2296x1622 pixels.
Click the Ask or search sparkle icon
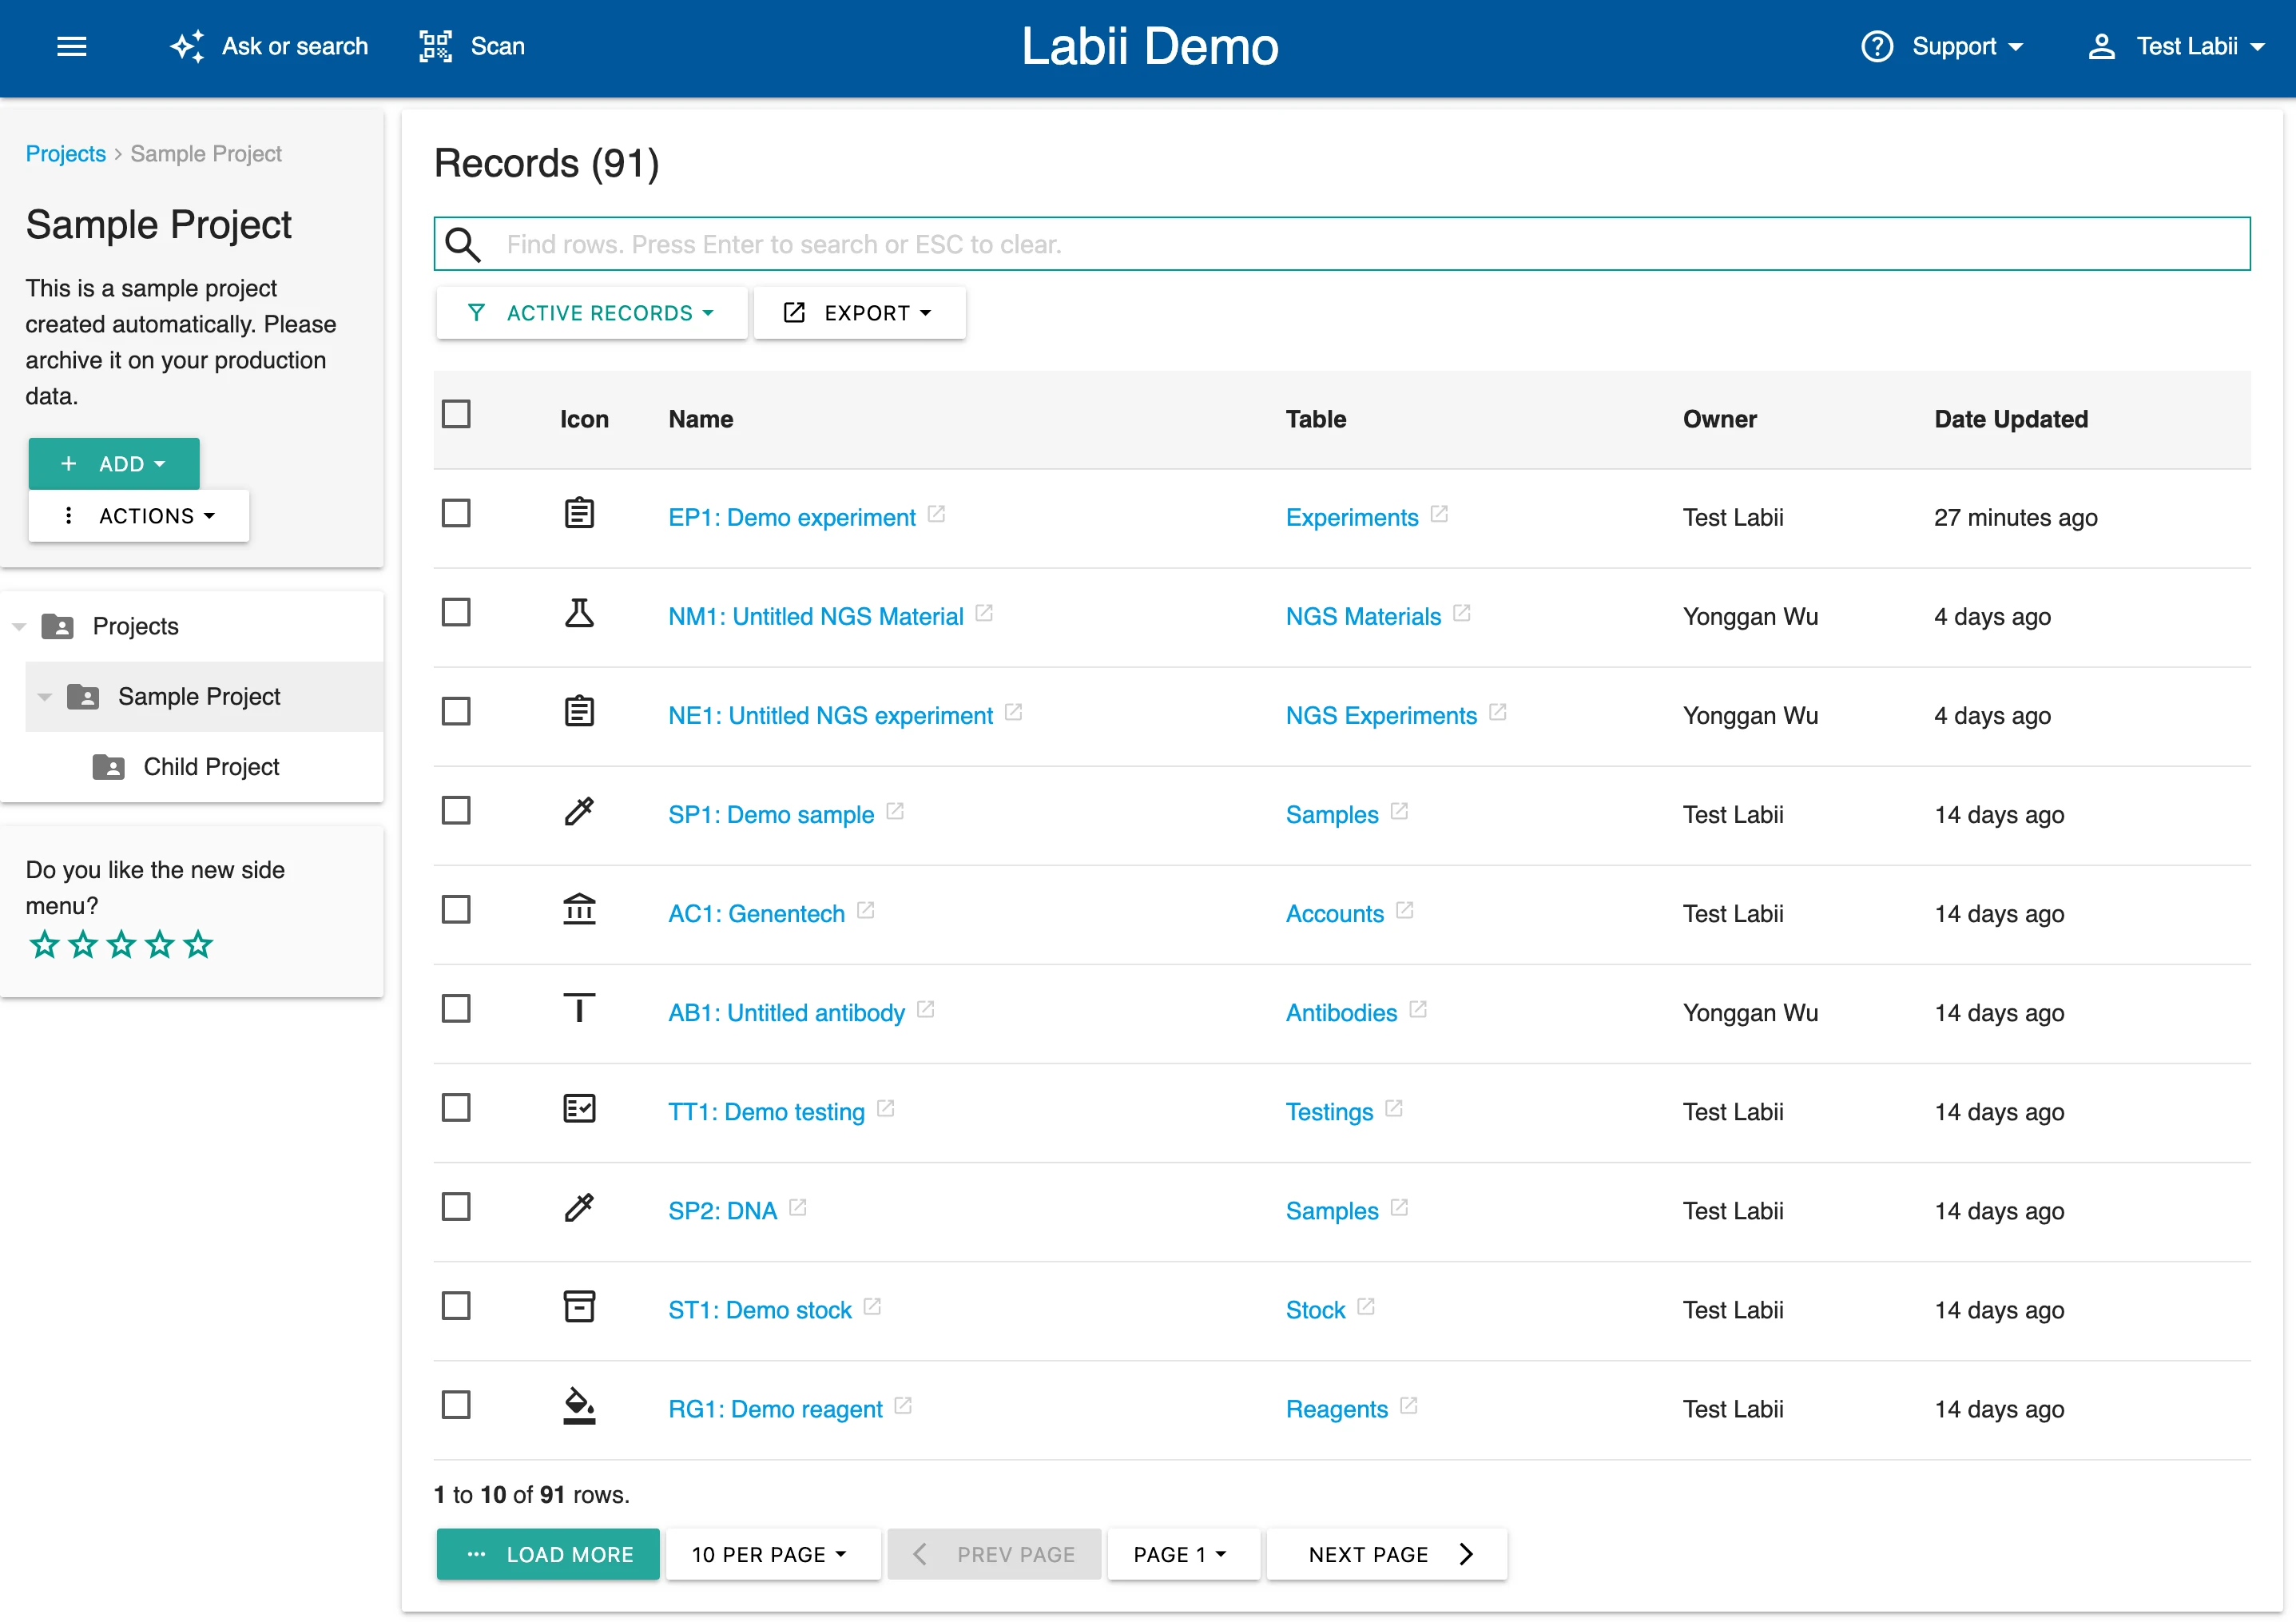pyautogui.click(x=187, y=47)
